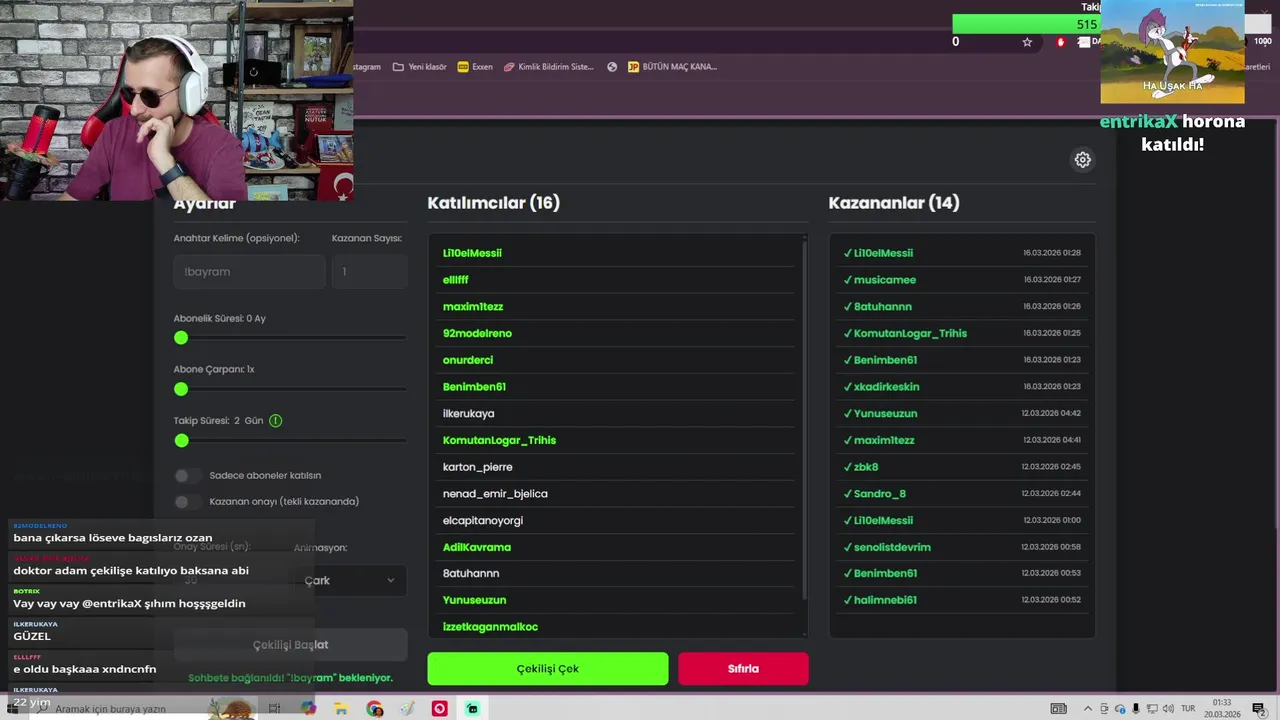Open Copilot from the taskbar
The width and height of the screenshot is (1280, 720).
click(x=308, y=709)
